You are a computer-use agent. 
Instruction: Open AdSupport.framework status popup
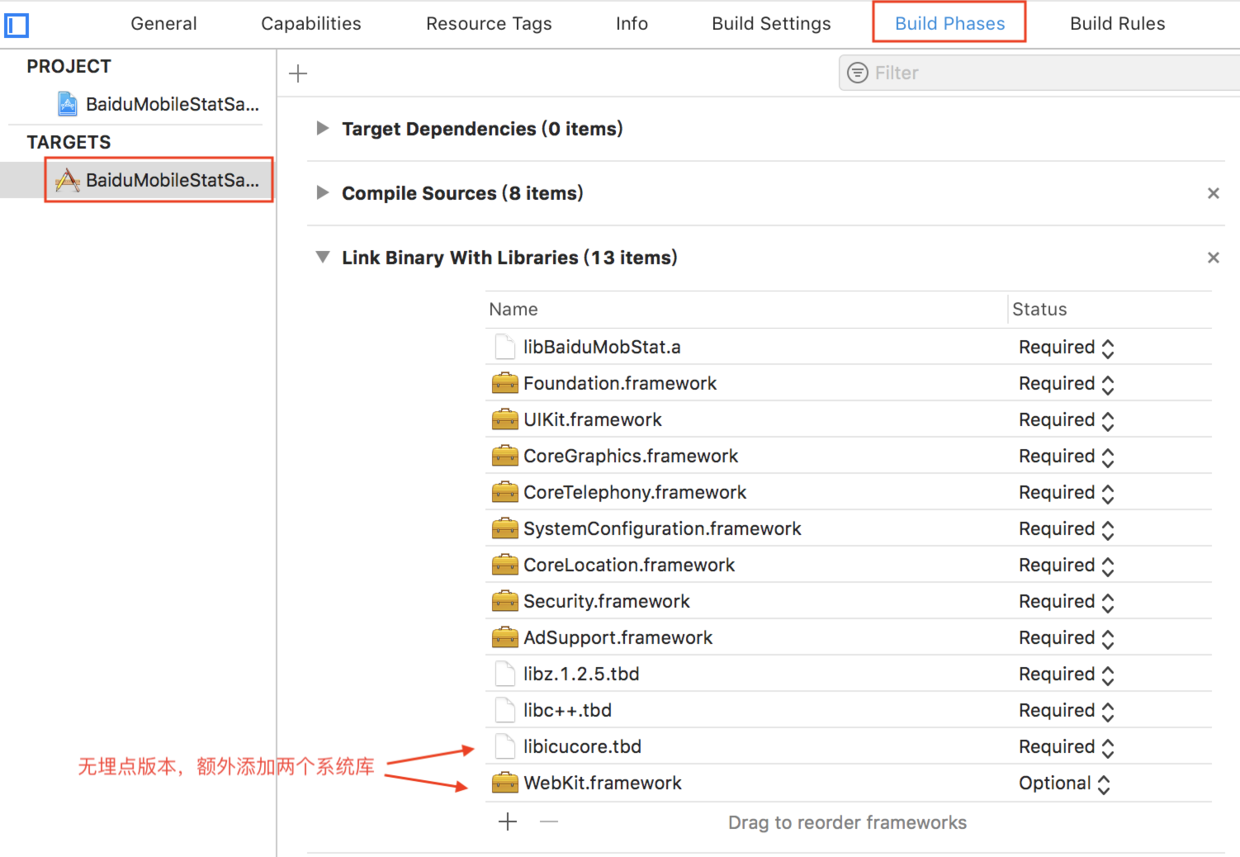1067,638
